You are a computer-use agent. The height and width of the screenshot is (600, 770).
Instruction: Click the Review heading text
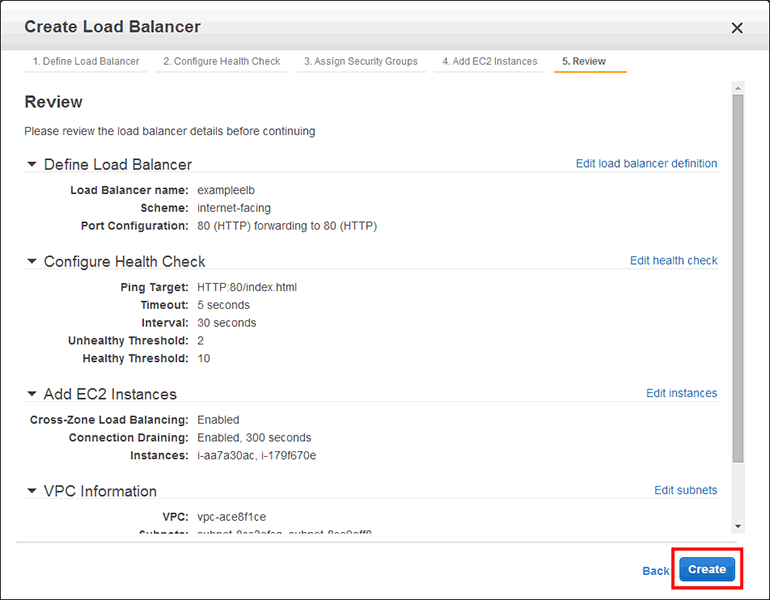click(x=53, y=102)
